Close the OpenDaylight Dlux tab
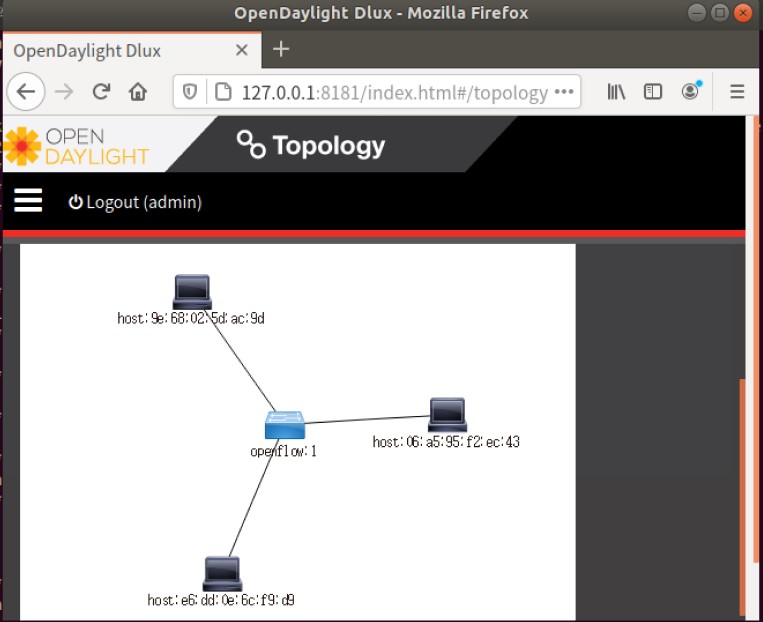 (x=242, y=50)
